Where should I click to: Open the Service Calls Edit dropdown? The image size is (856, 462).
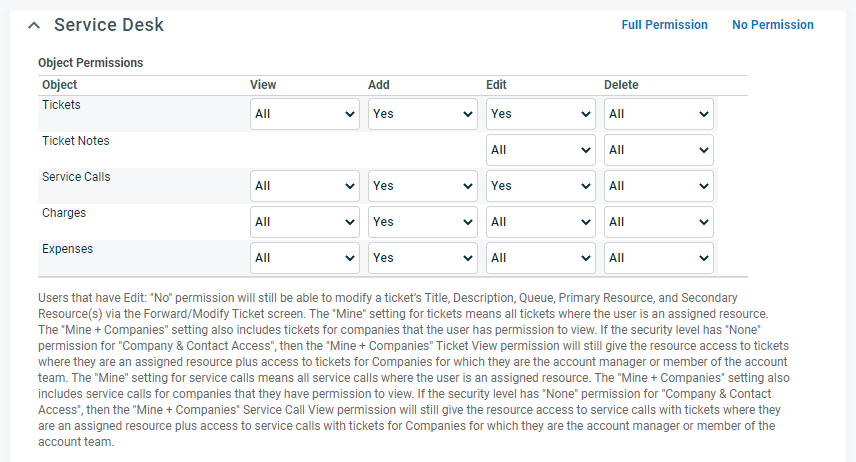[540, 186]
